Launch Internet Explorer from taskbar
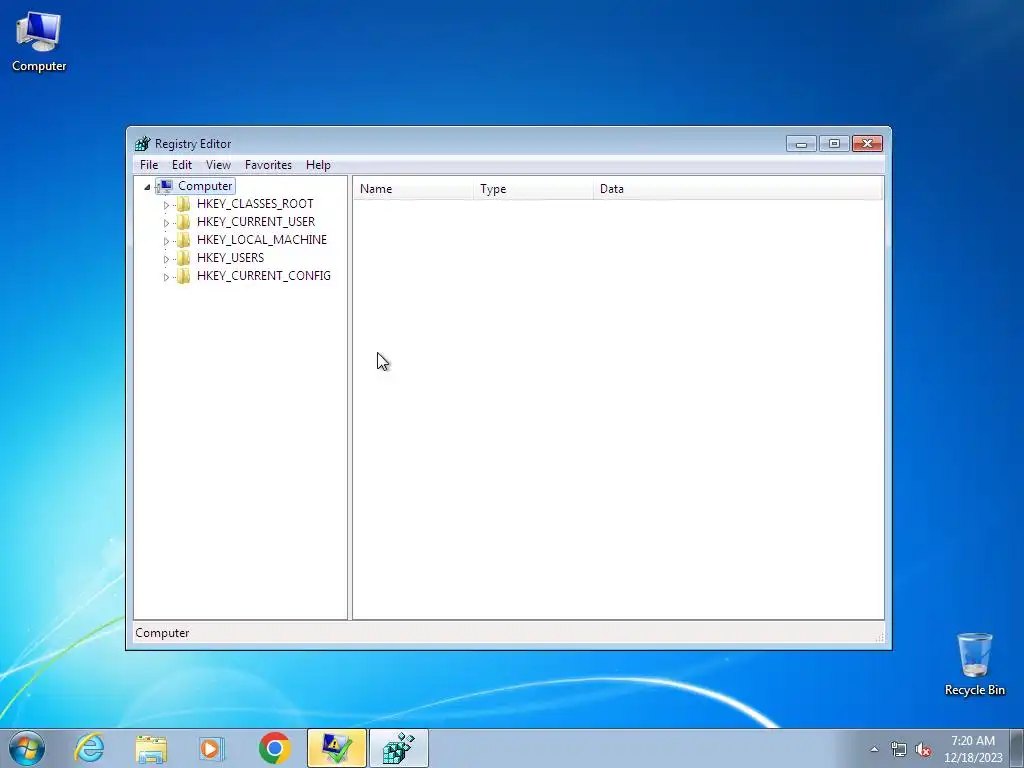Image resolution: width=1024 pixels, height=768 pixels. tap(89, 748)
